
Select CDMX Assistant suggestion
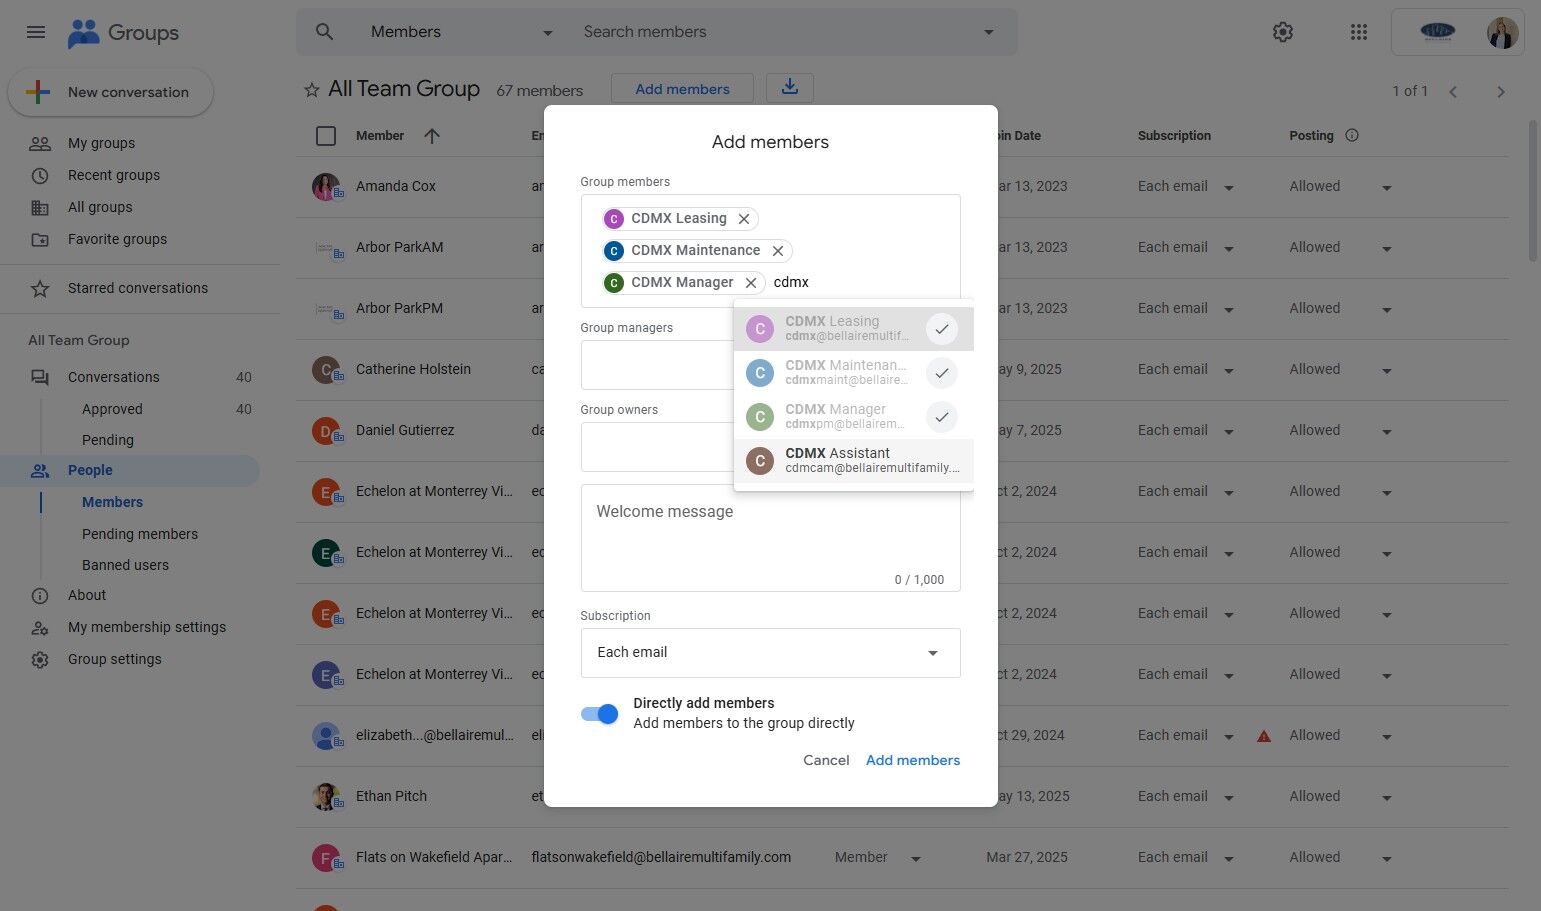[x=854, y=460]
